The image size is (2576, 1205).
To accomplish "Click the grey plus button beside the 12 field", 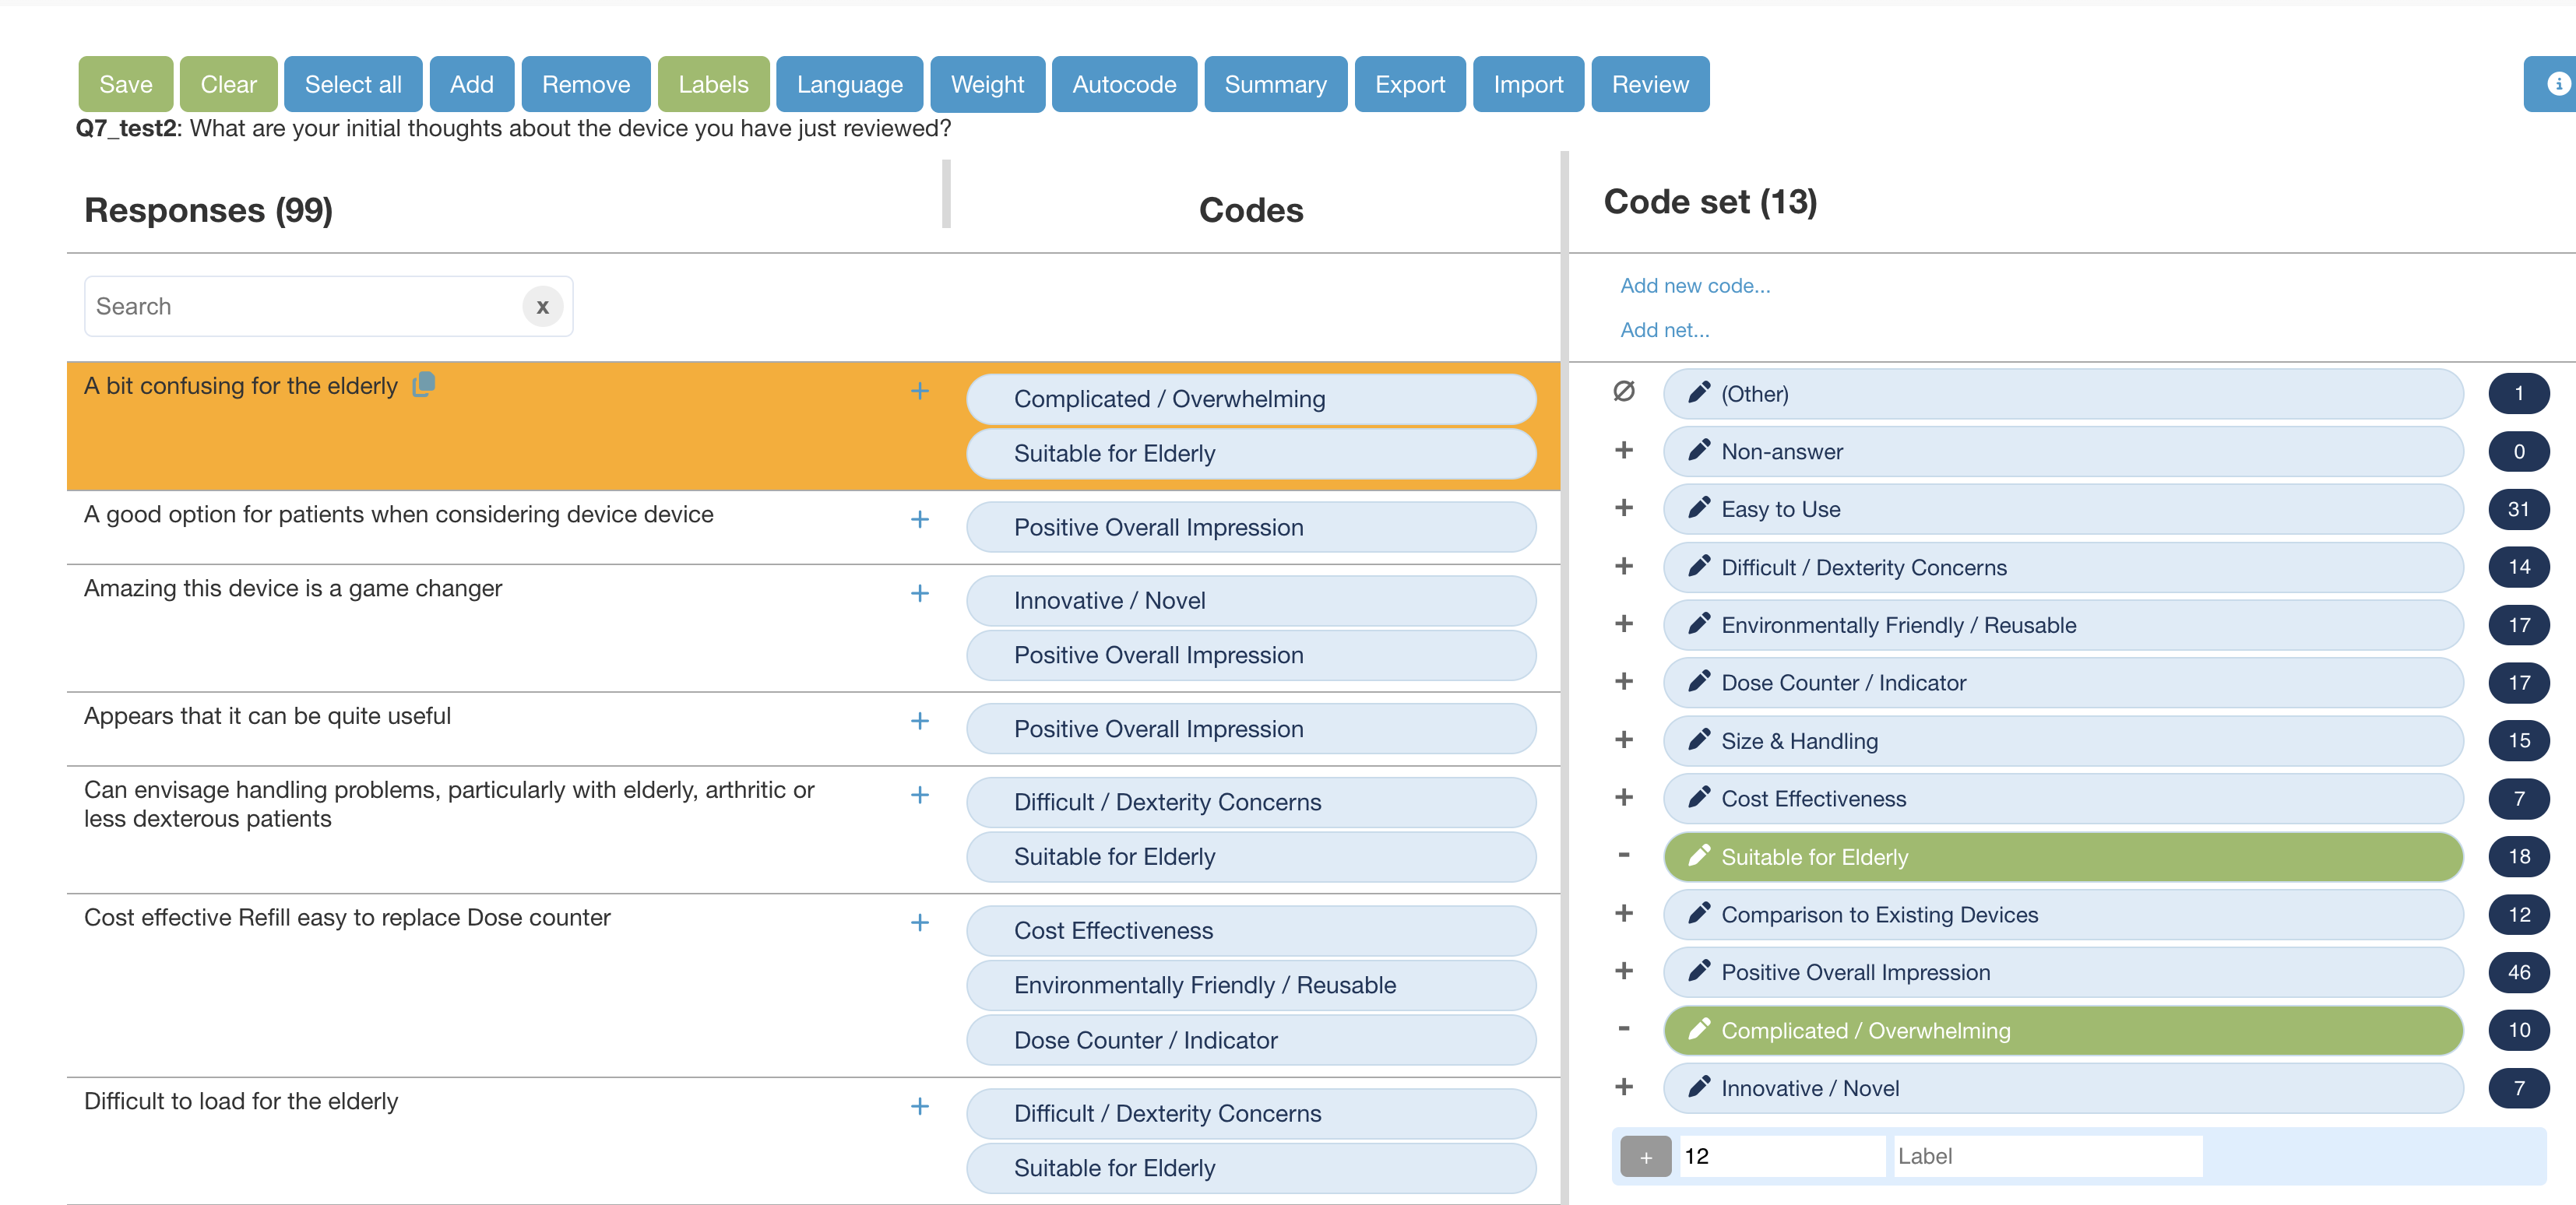I will coord(1645,1157).
